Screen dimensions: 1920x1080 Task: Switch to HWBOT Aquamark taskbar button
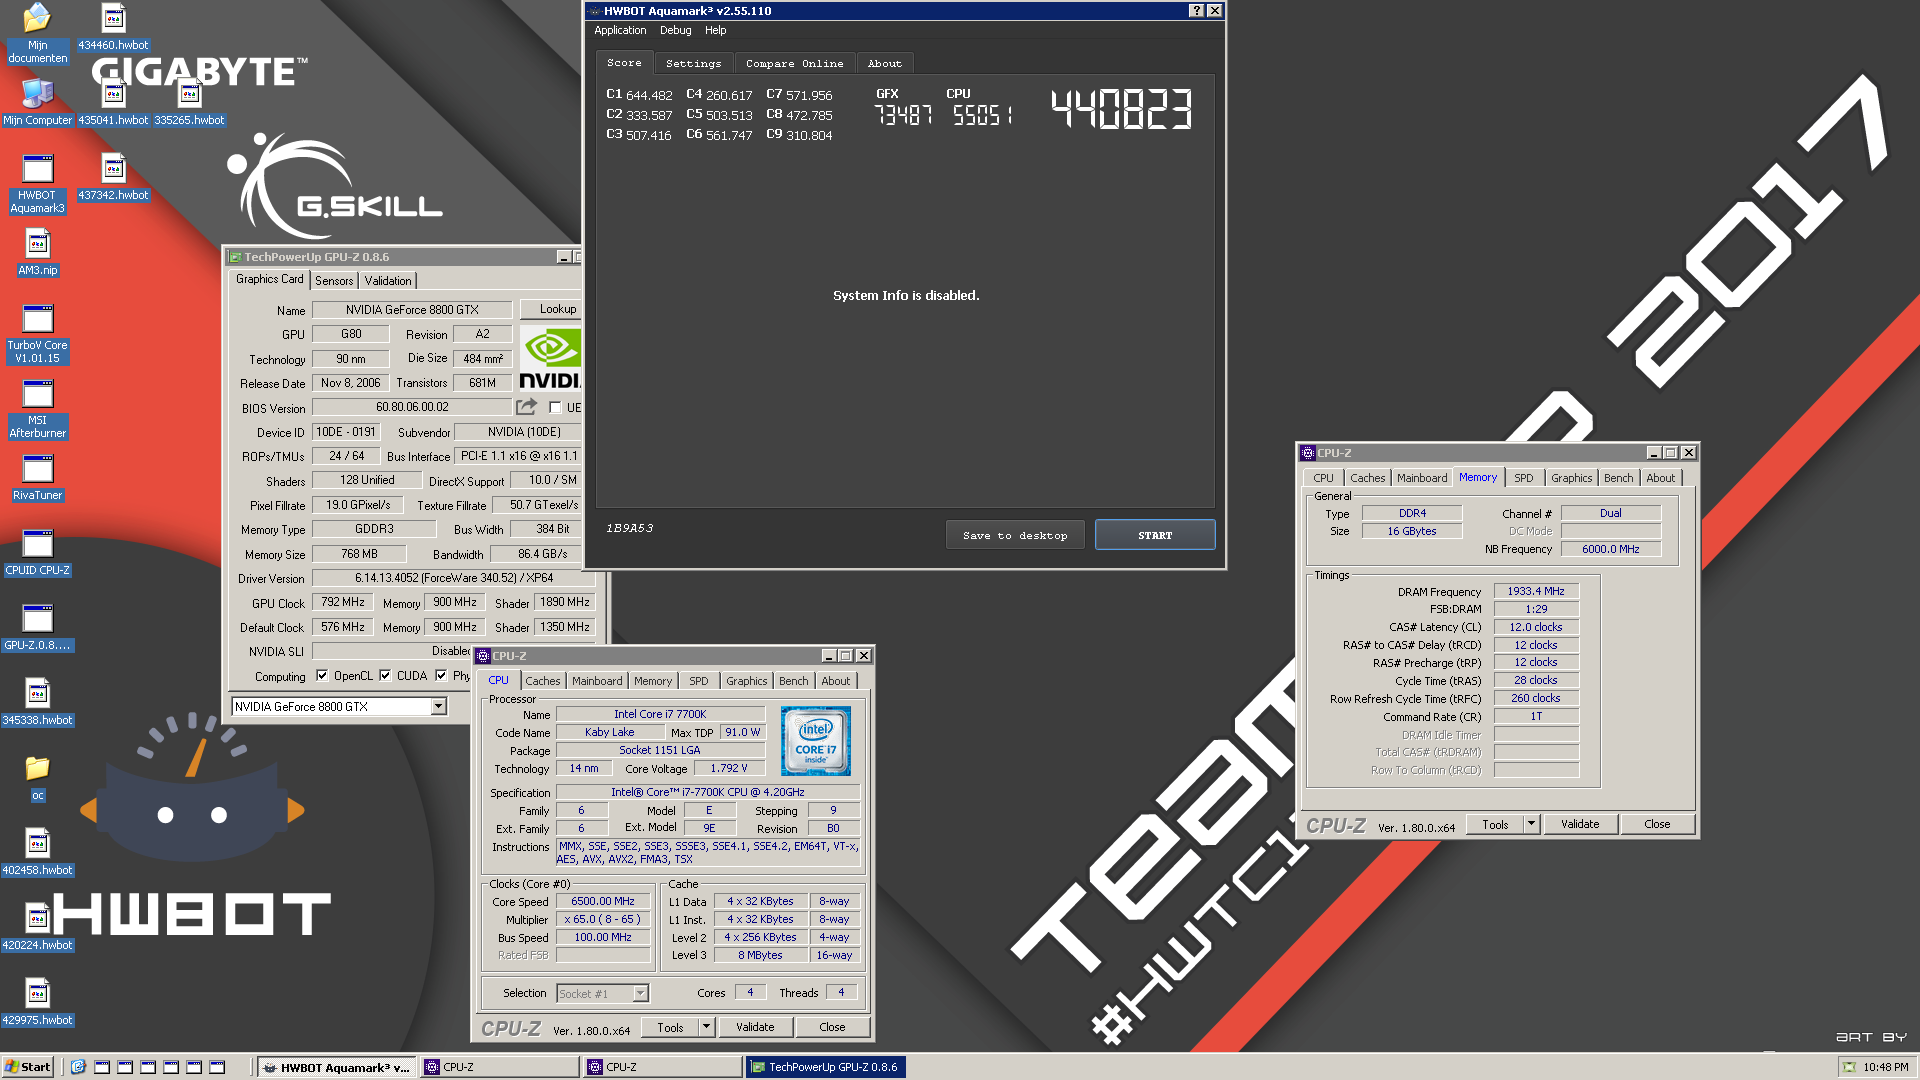336,1067
